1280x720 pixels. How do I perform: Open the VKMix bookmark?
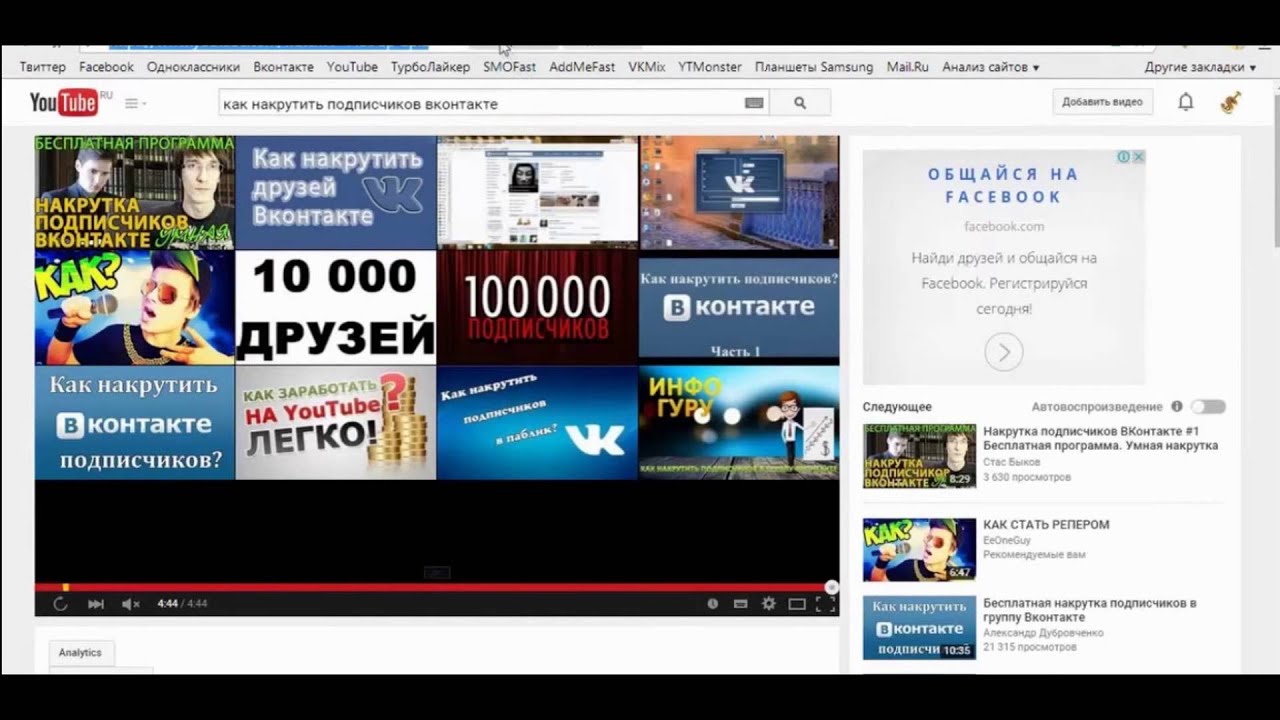coord(646,67)
